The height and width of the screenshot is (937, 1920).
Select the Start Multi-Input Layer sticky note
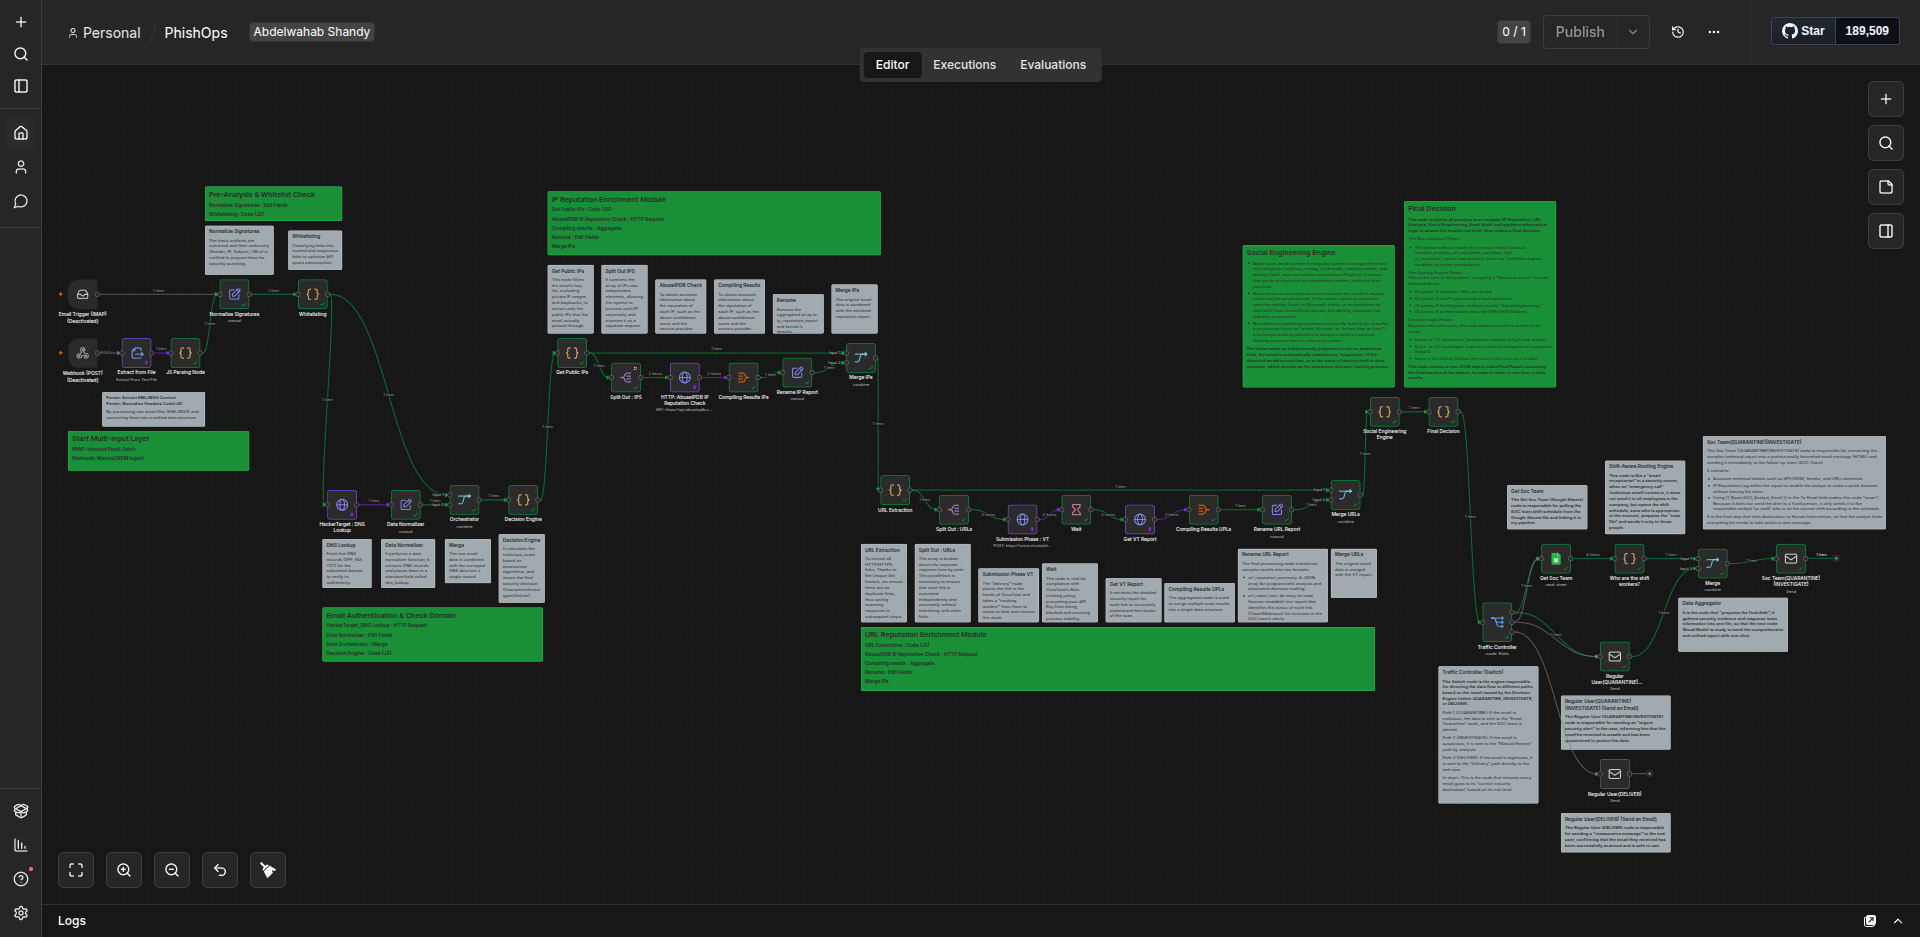[x=158, y=450]
